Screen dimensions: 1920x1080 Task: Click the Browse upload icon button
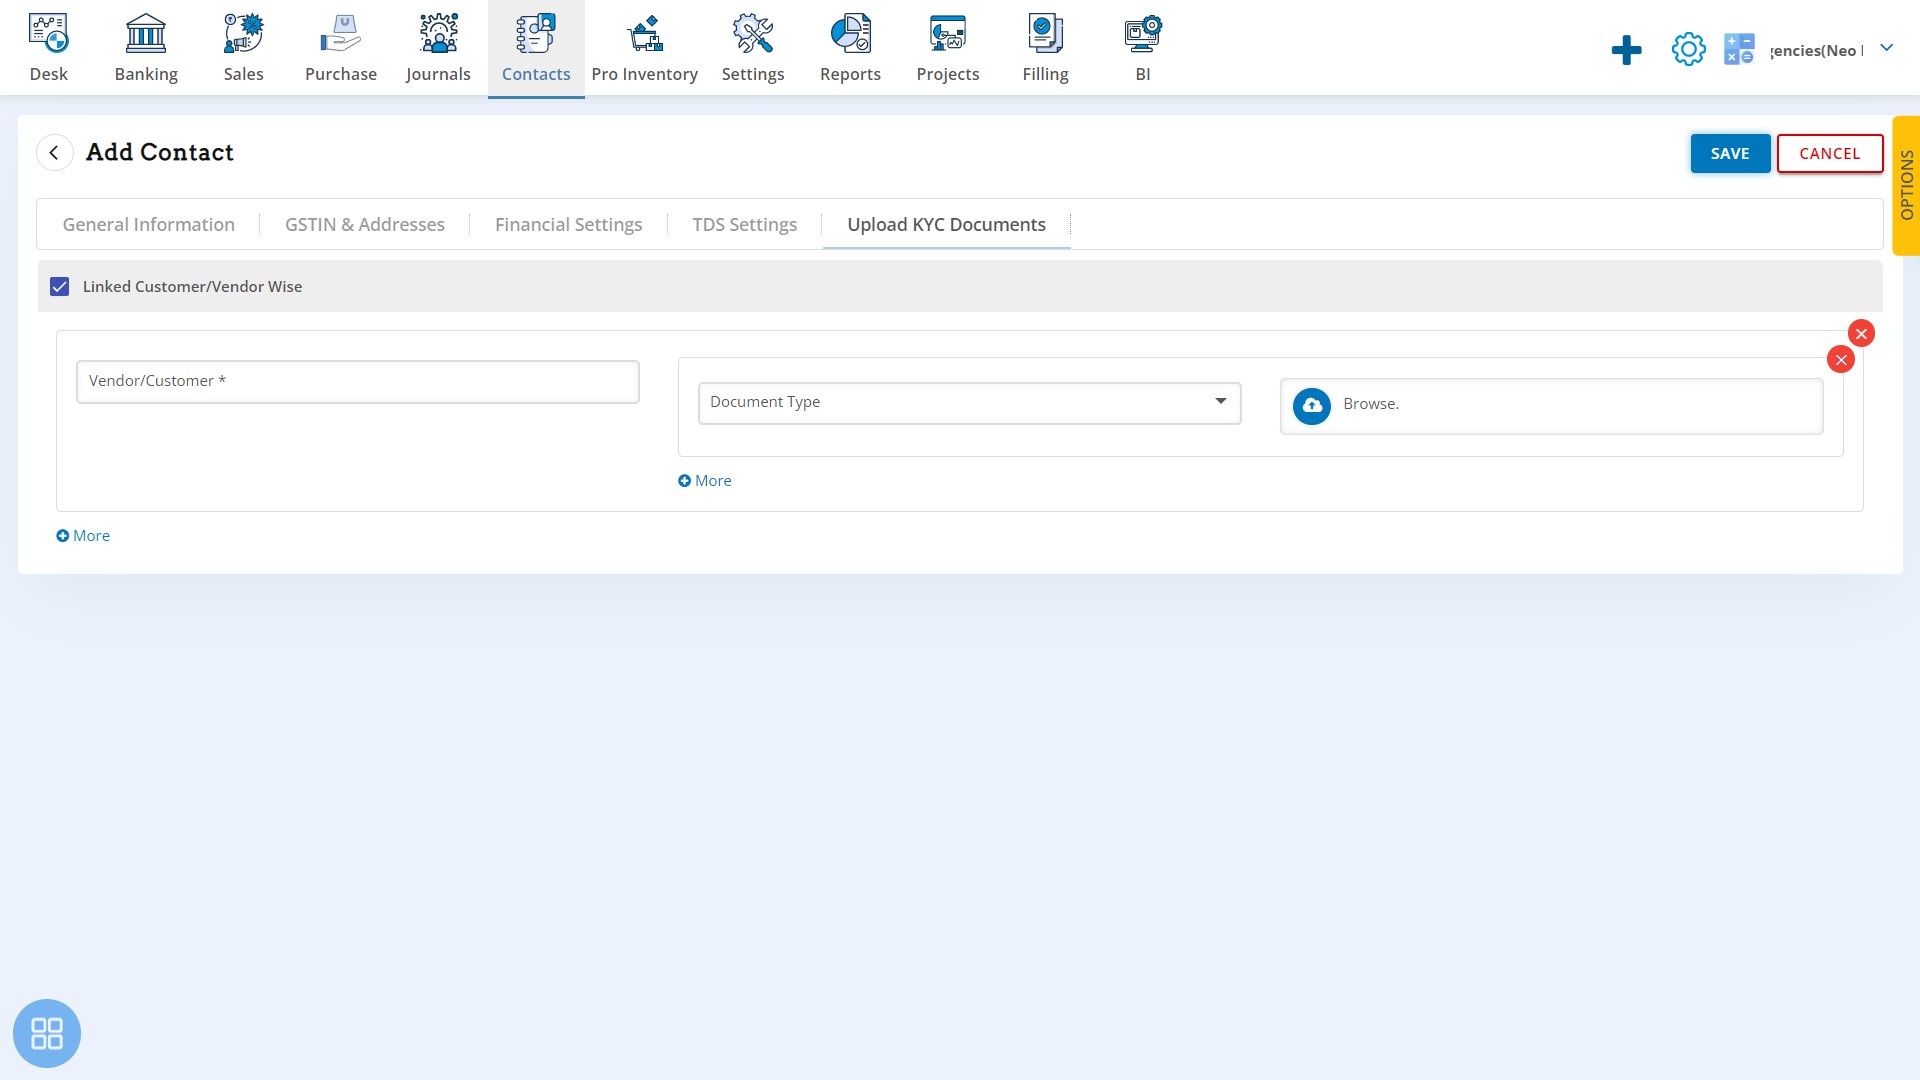[1313, 404]
